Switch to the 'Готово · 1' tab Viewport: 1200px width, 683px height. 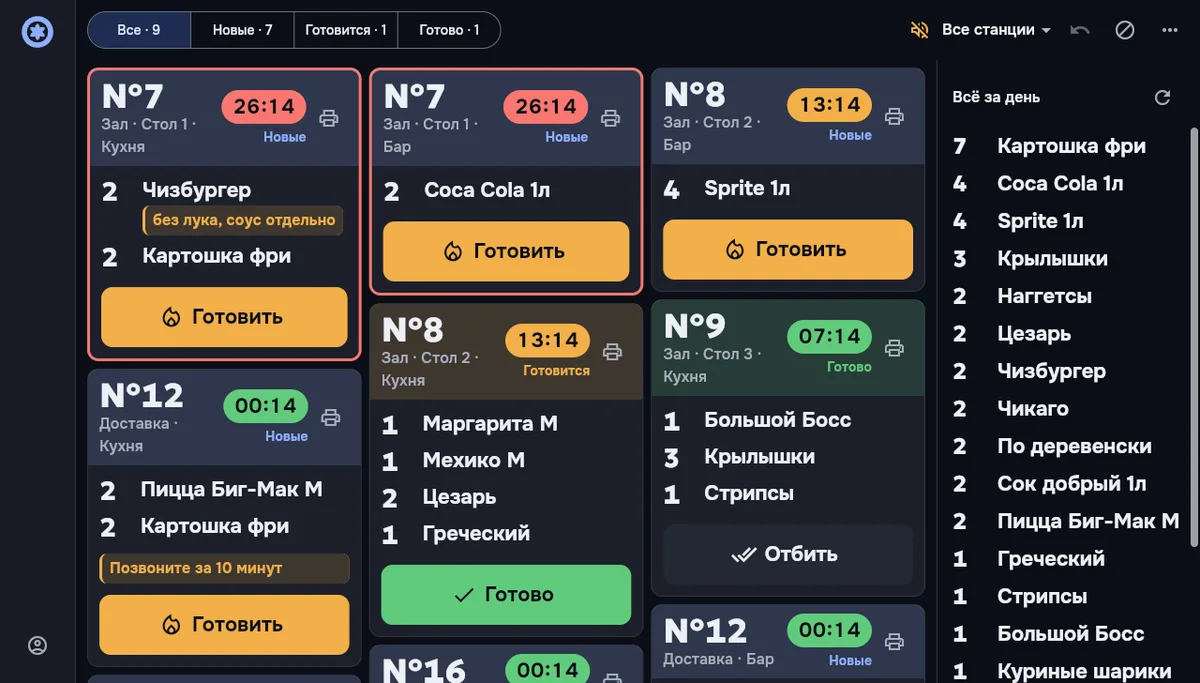click(449, 30)
